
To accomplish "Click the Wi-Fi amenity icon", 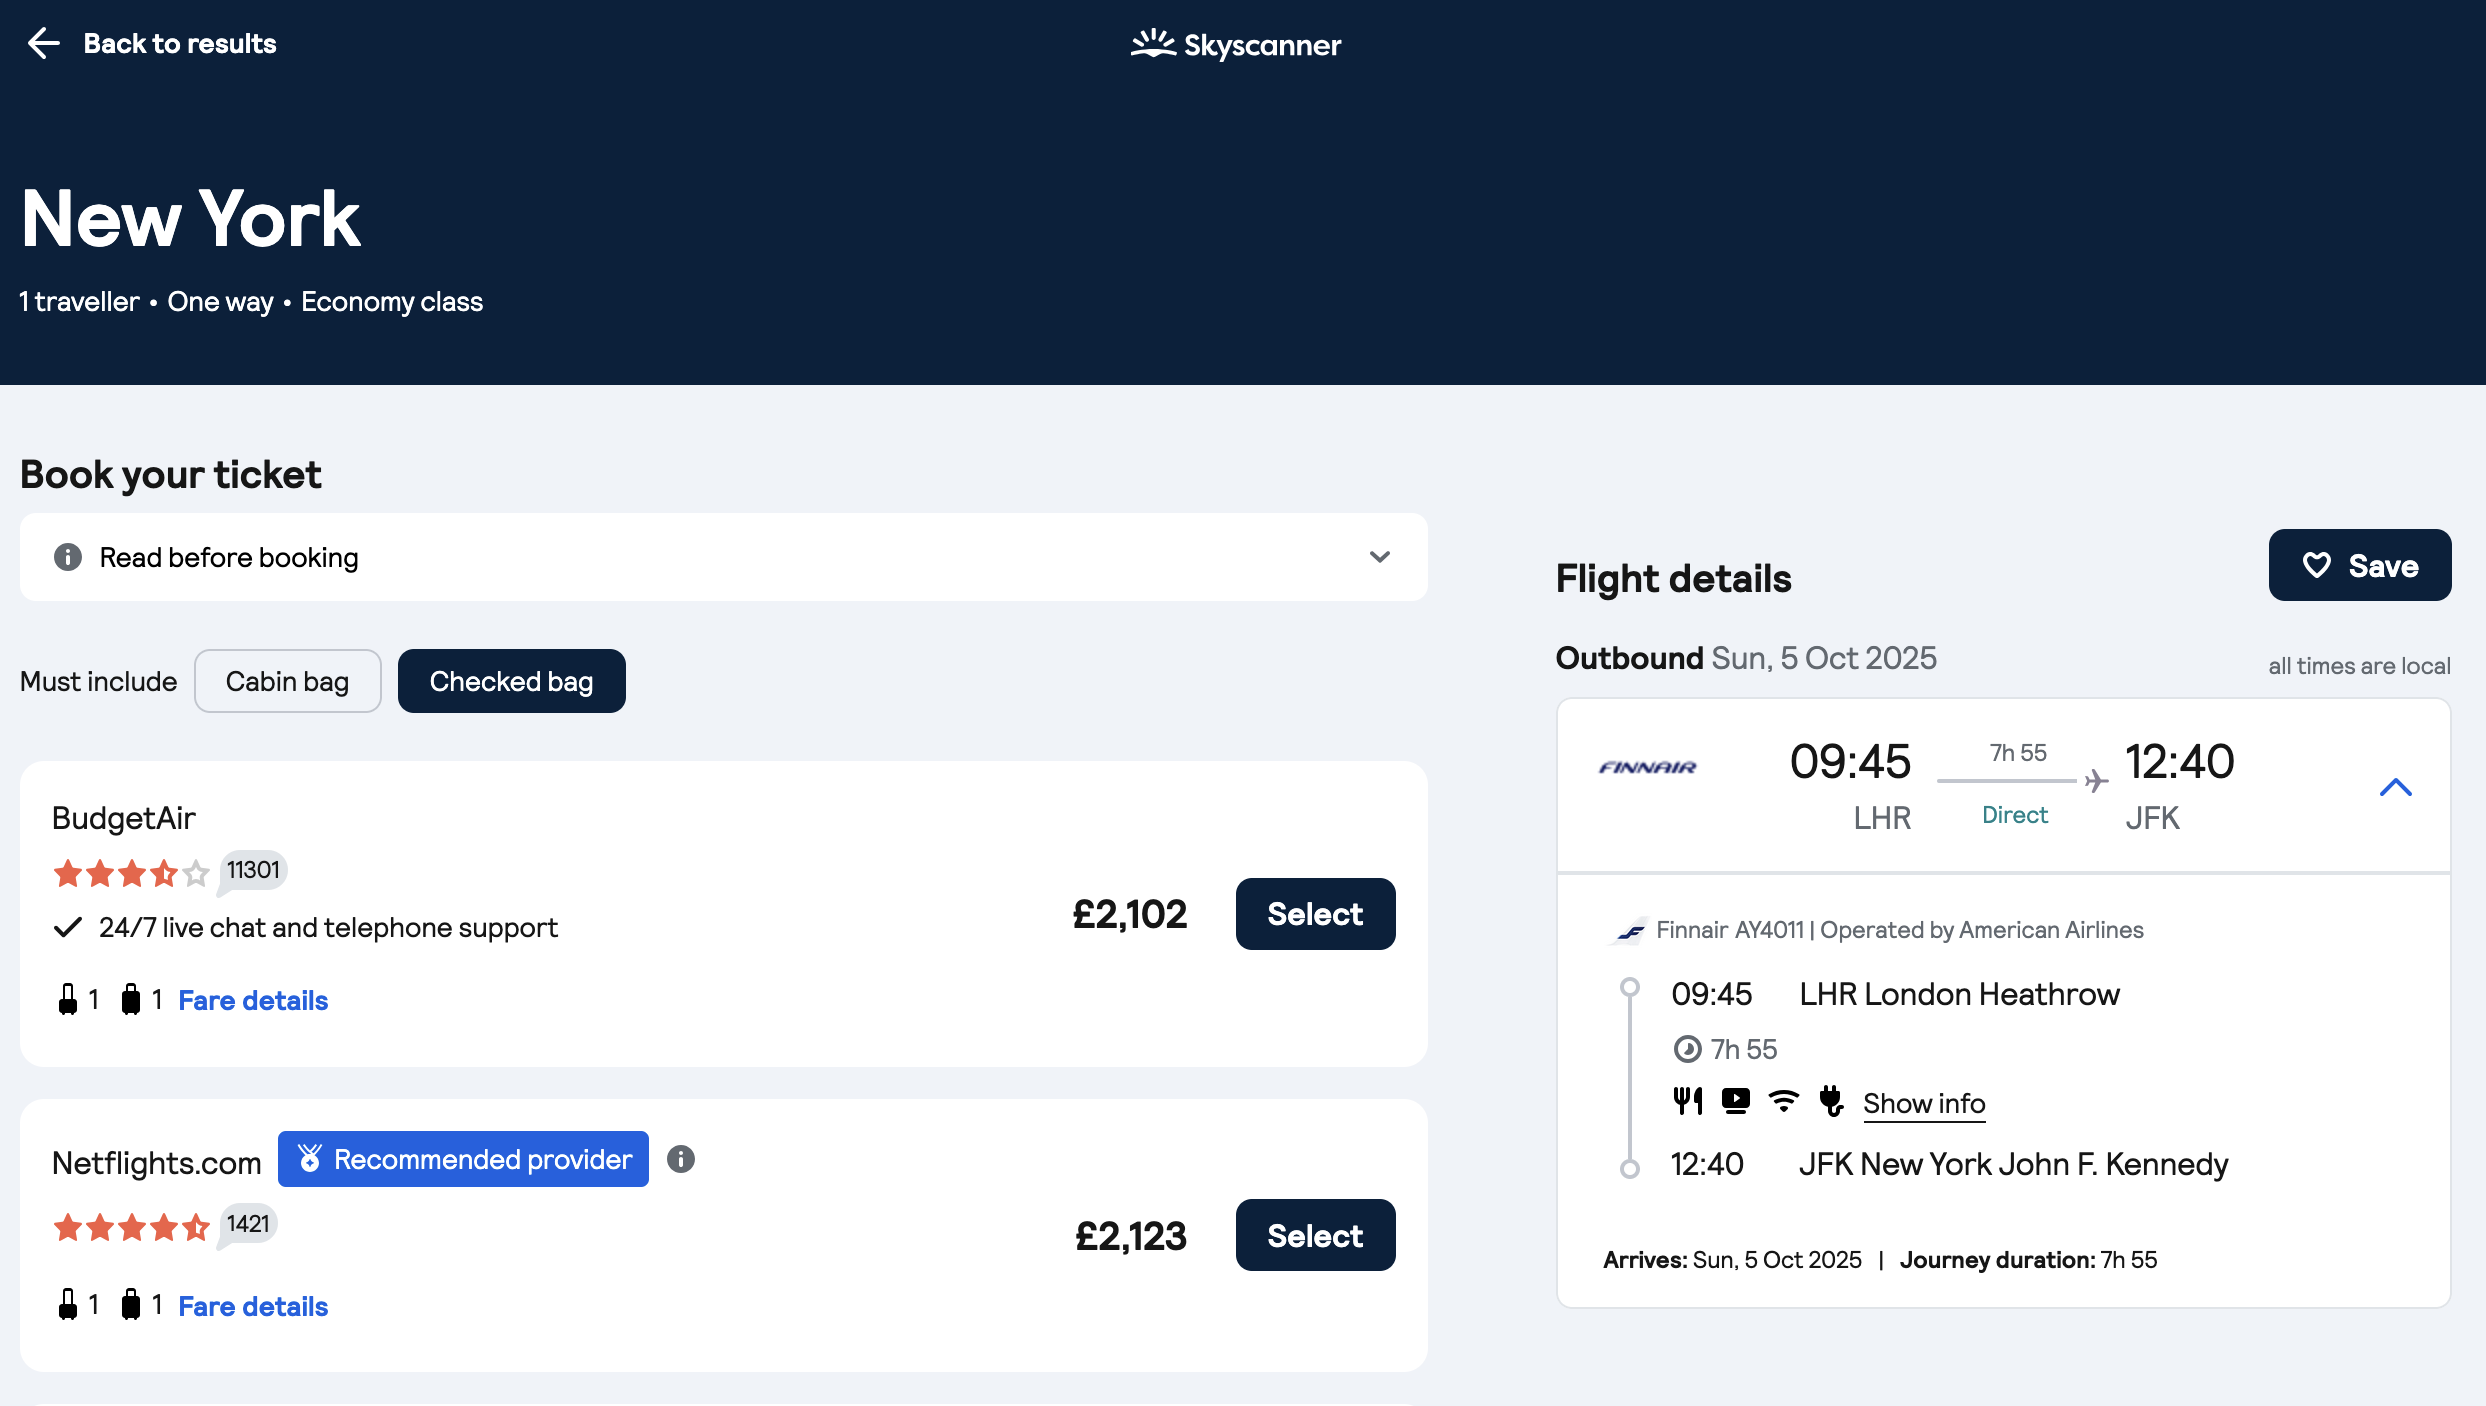I will click(x=1783, y=1102).
